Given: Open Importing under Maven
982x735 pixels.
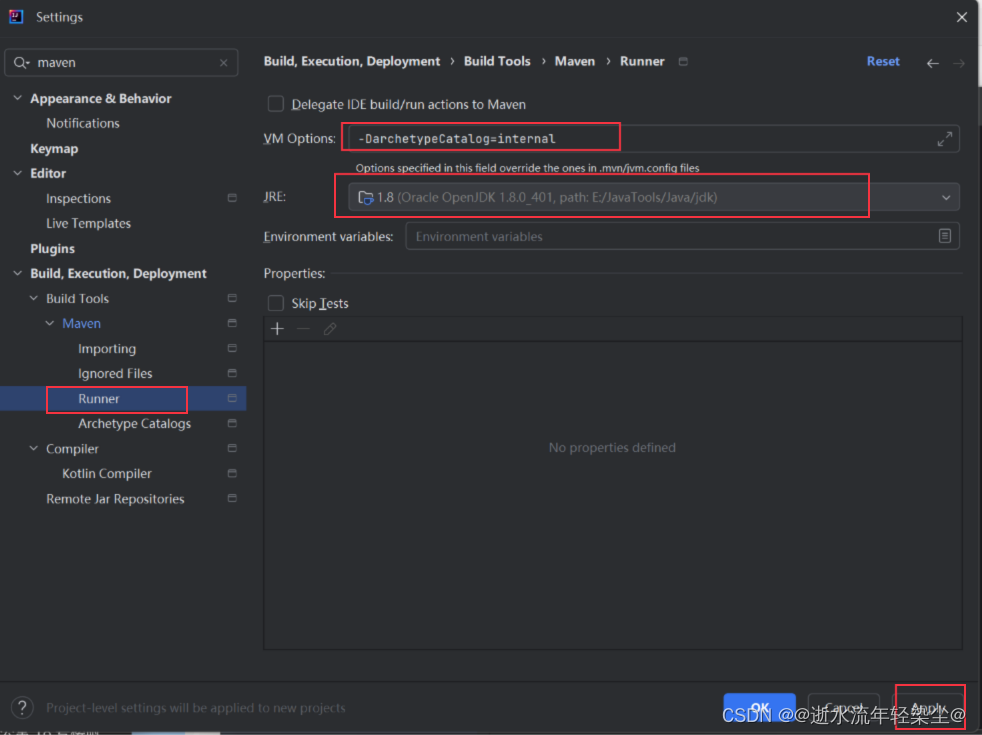Looking at the screenshot, I should [107, 349].
